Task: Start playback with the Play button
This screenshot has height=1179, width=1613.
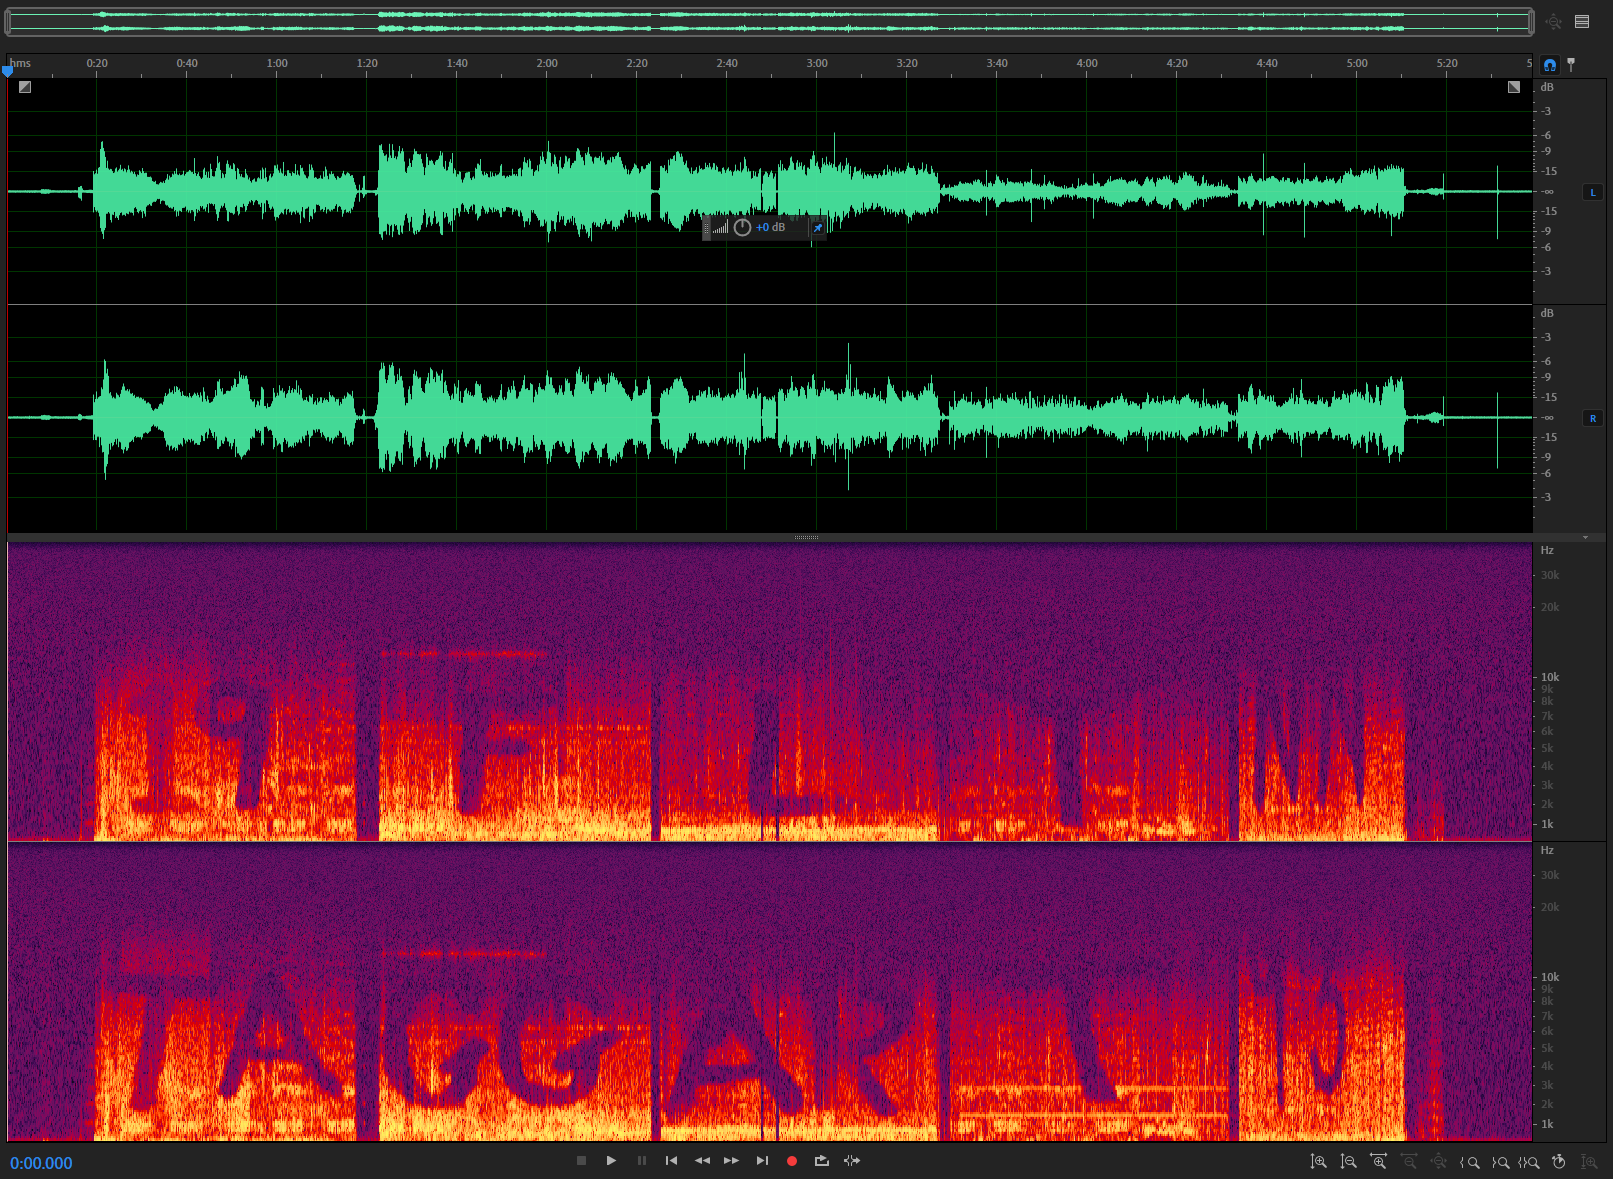Action: [x=611, y=1161]
